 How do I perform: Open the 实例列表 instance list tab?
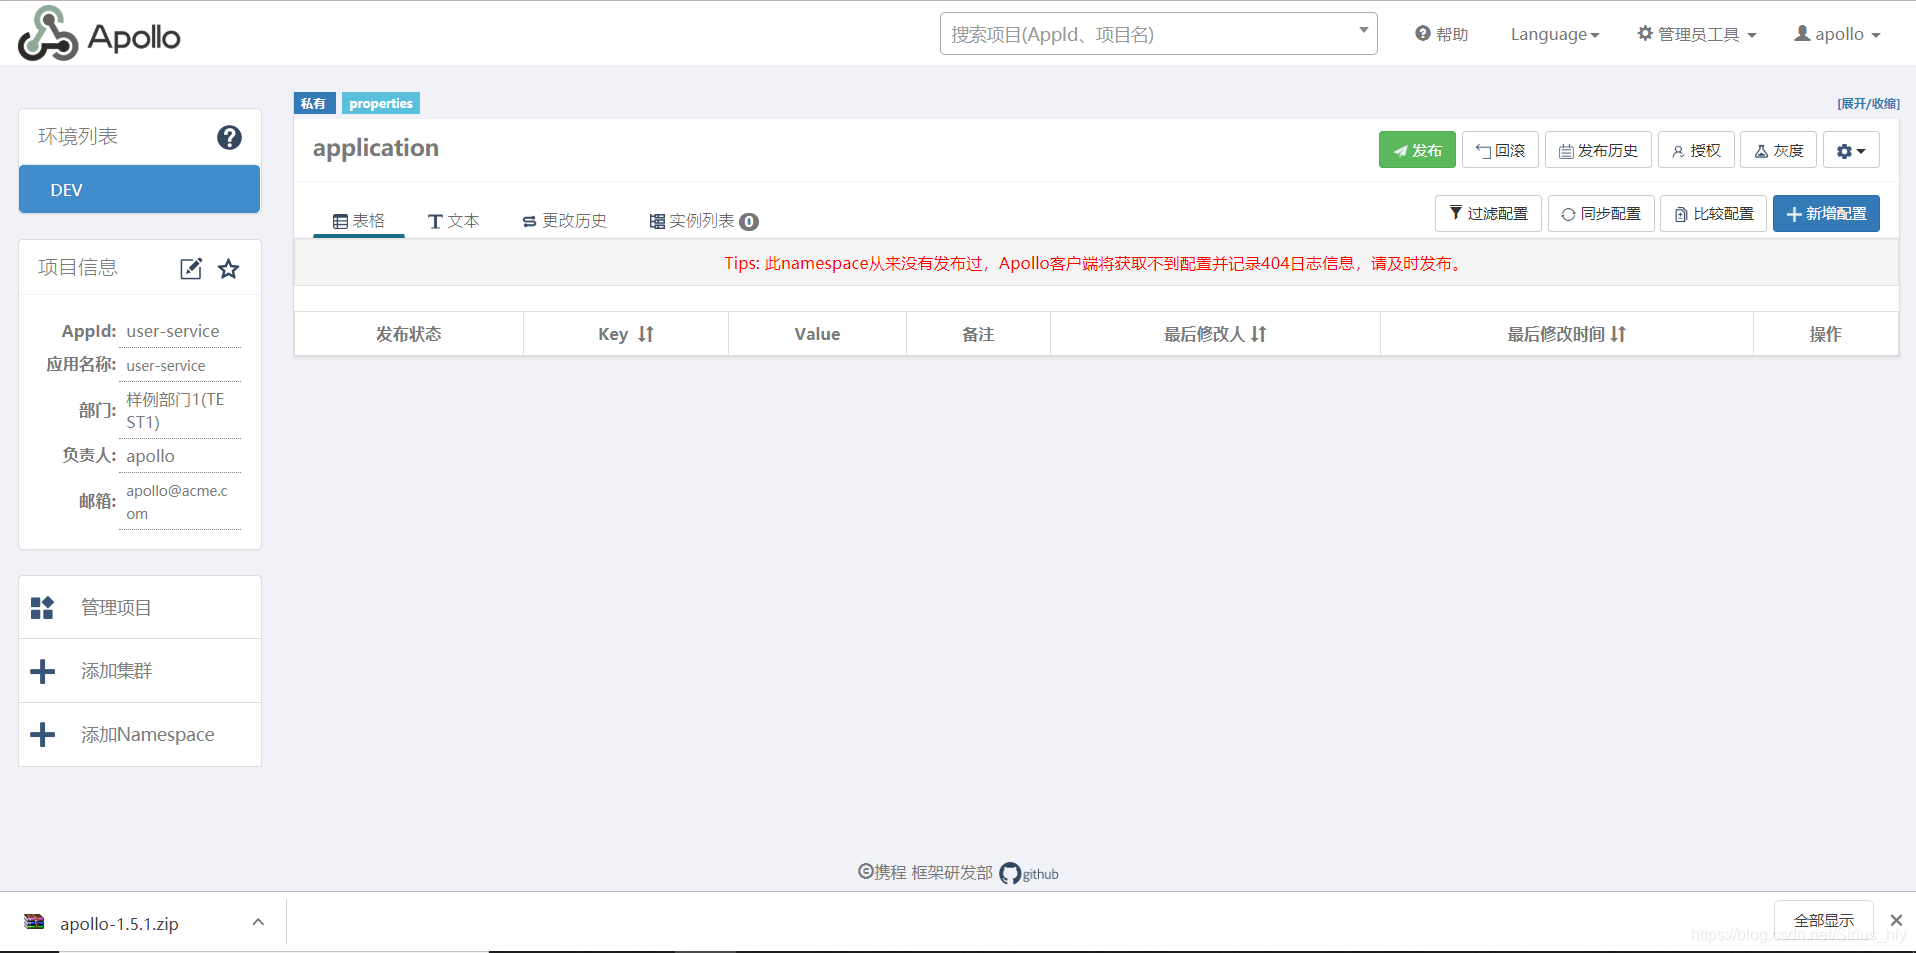tap(704, 221)
